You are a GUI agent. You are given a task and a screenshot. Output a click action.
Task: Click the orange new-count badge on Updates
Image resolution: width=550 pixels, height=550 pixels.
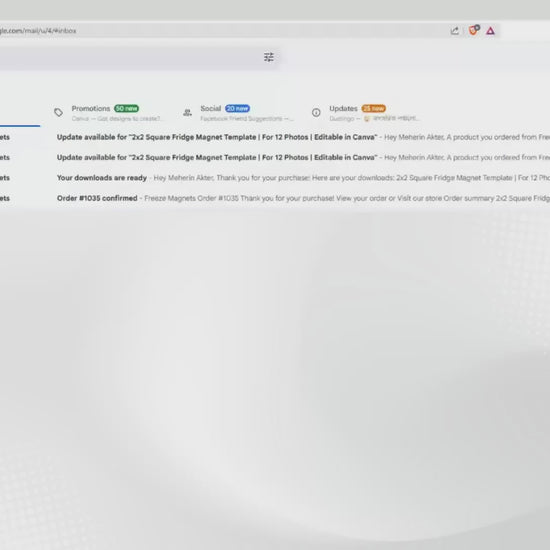pyautogui.click(x=374, y=108)
